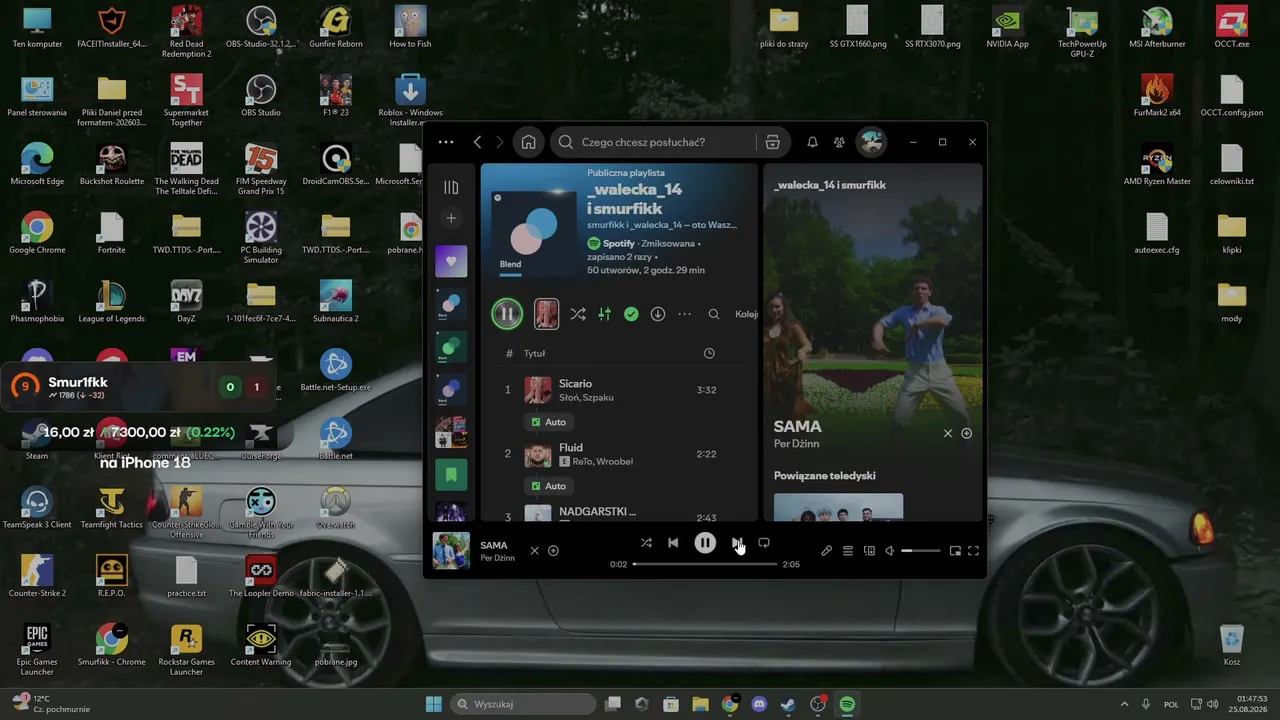The image size is (1280, 720).
Task: Click the SAMA album art in the player bar
Action: pos(451,551)
